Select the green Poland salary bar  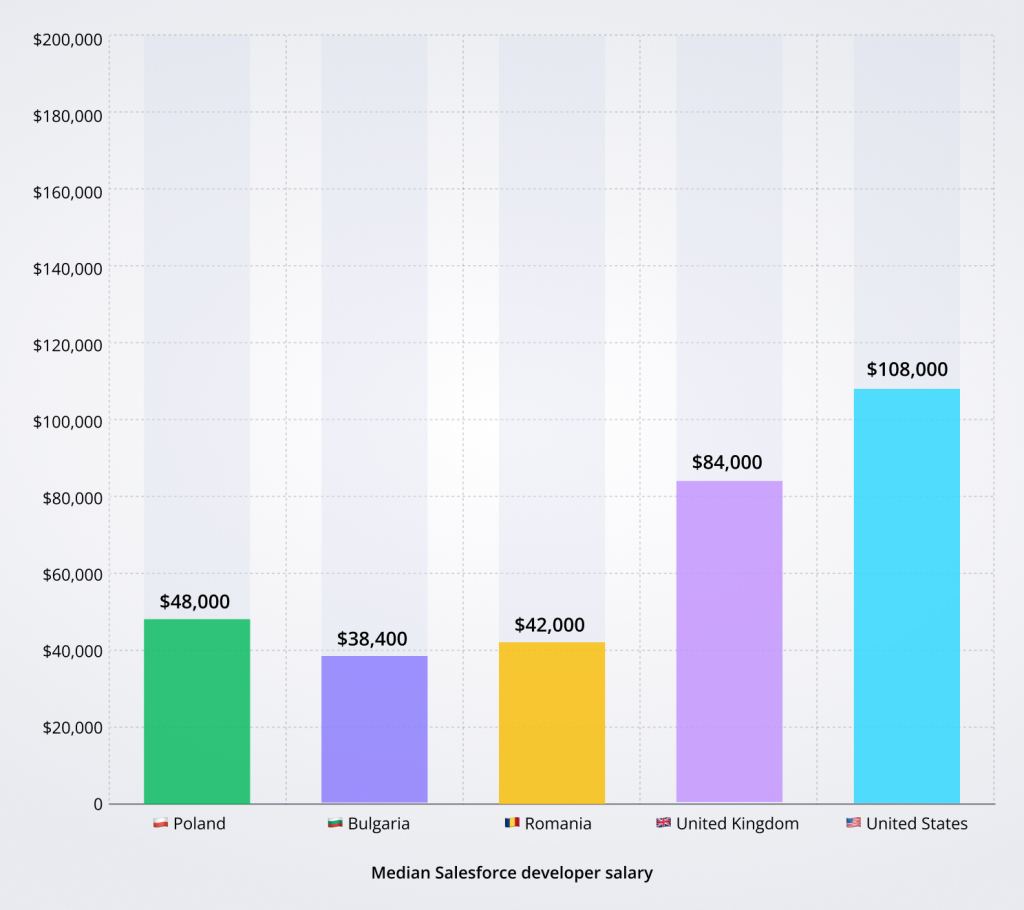(x=197, y=711)
